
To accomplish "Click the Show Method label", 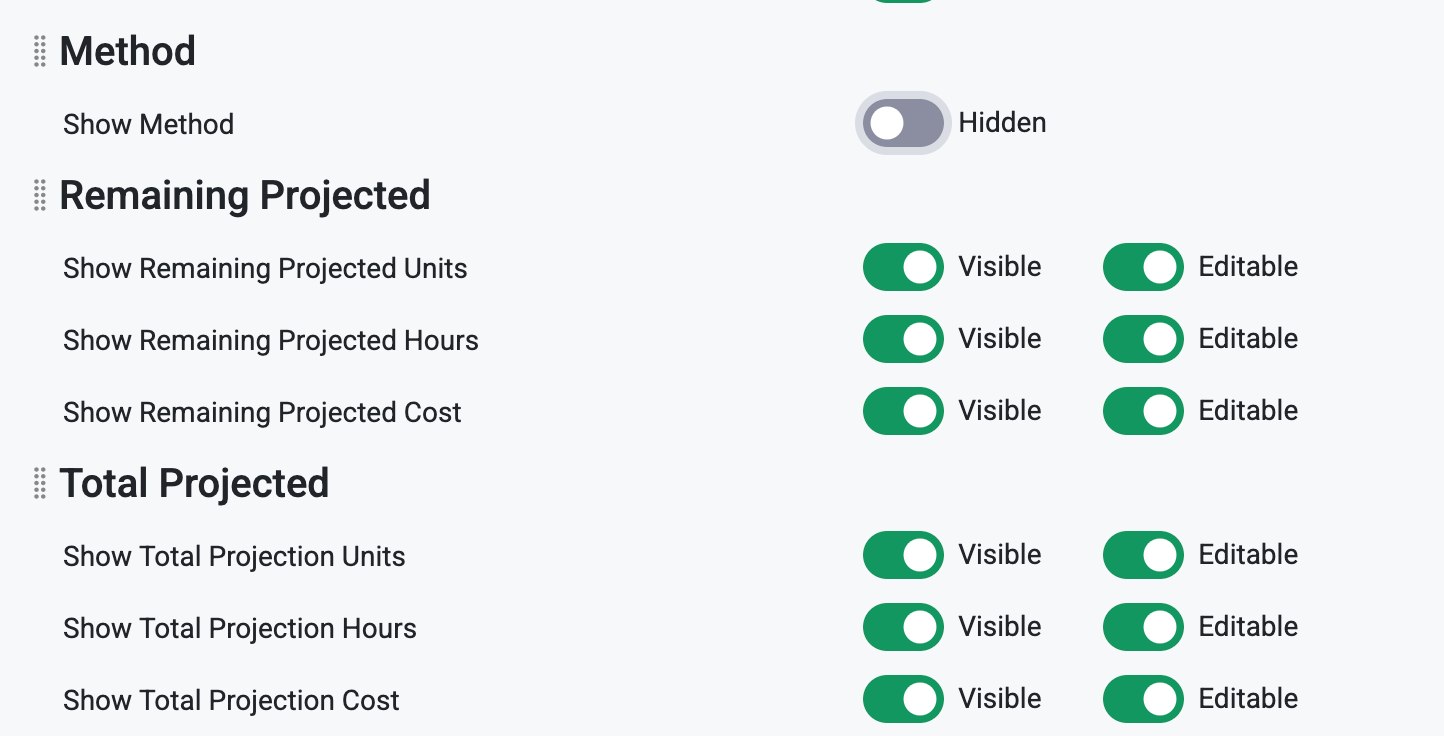I will tap(149, 124).
